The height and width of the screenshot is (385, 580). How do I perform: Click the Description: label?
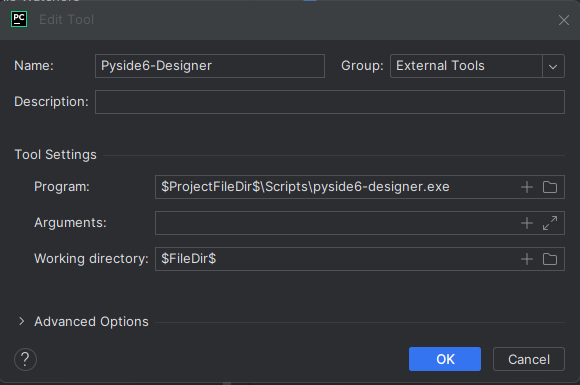(x=51, y=101)
